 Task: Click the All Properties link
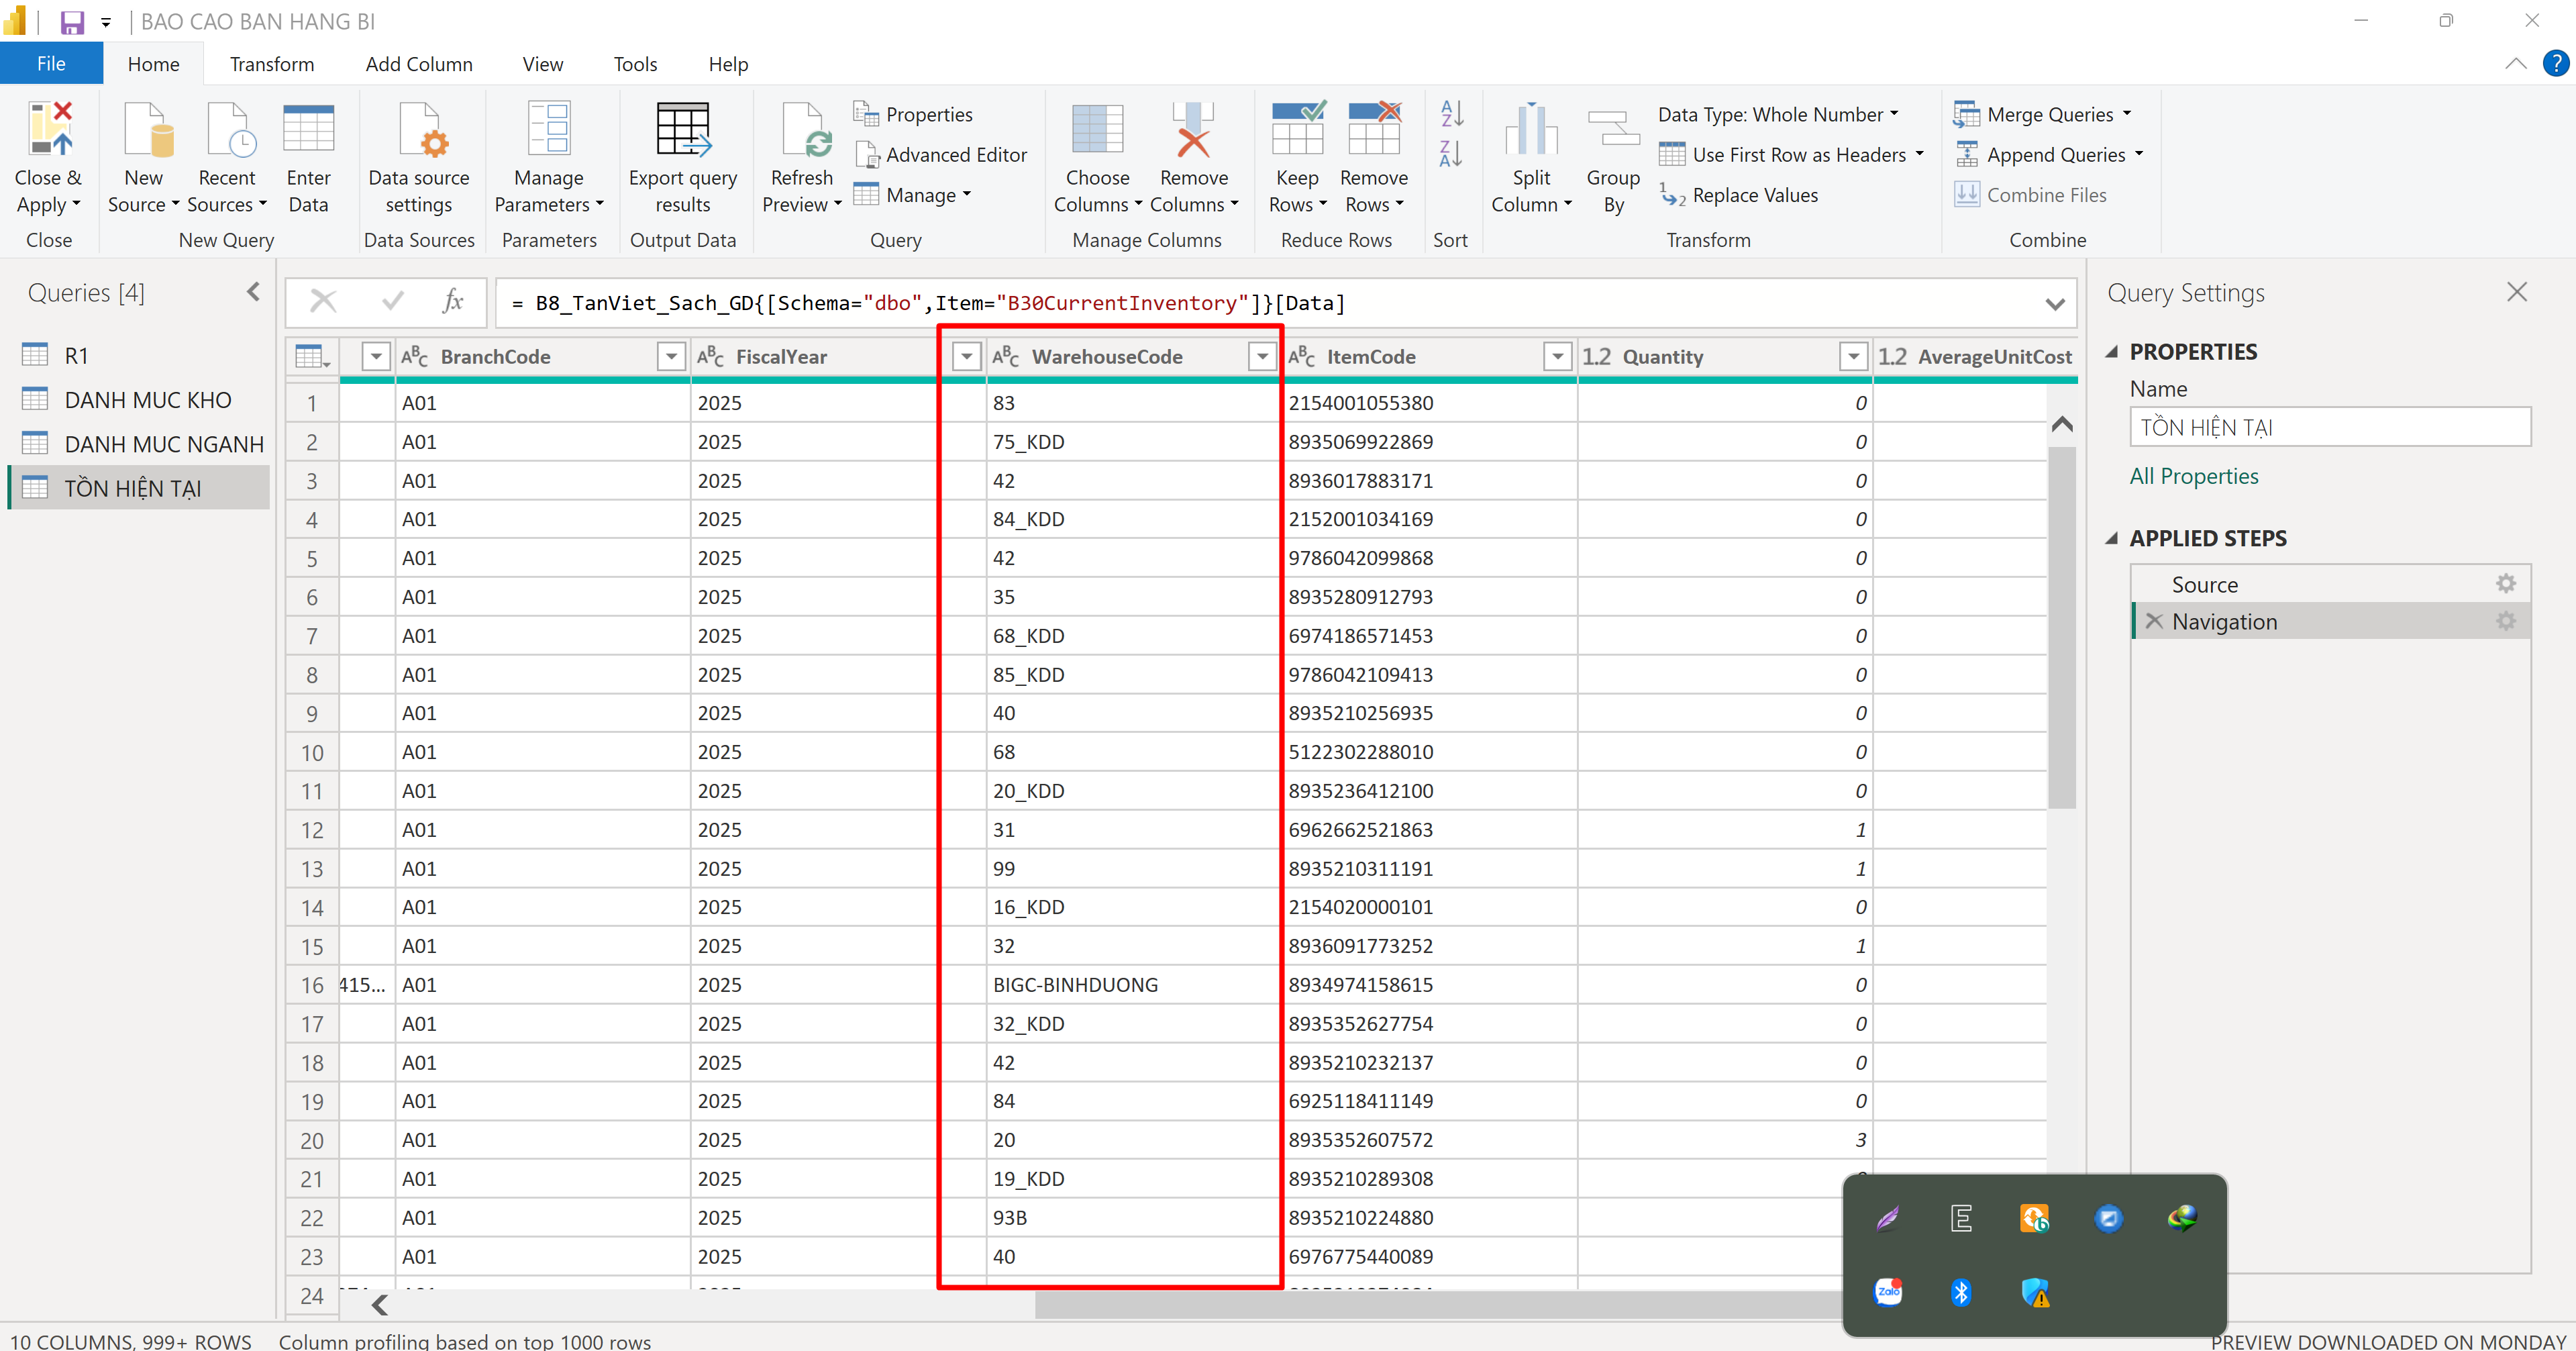coord(2193,476)
